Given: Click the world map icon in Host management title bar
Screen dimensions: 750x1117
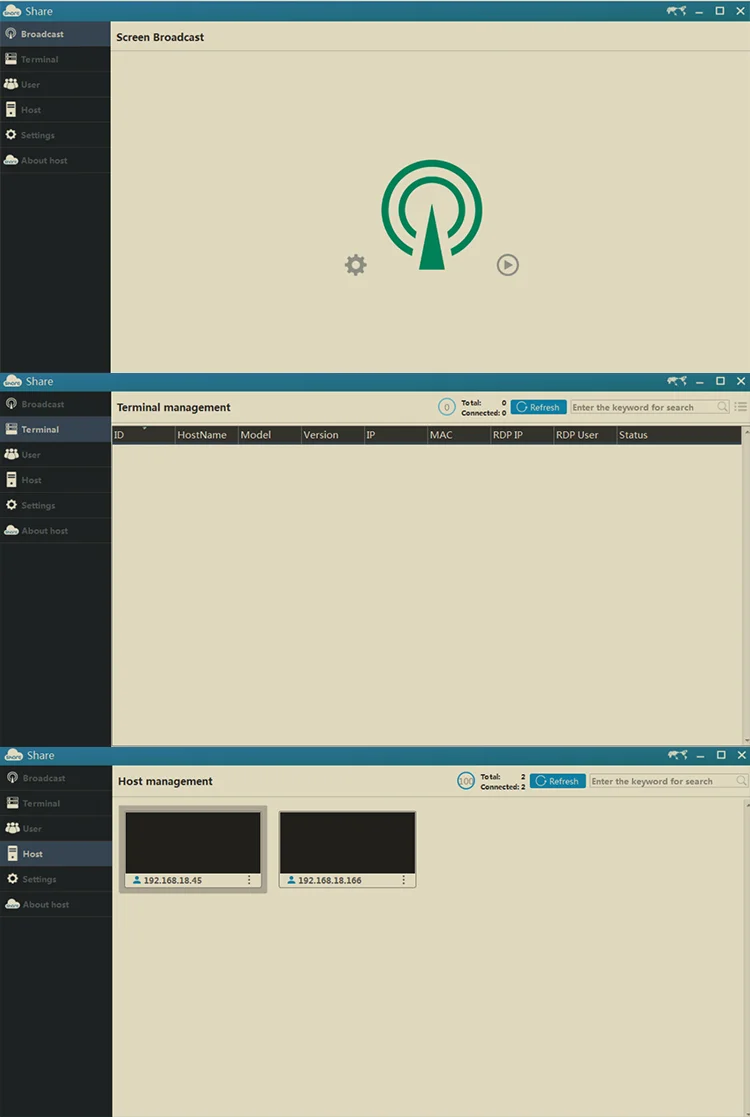Looking at the screenshot, I should [677, 754].
